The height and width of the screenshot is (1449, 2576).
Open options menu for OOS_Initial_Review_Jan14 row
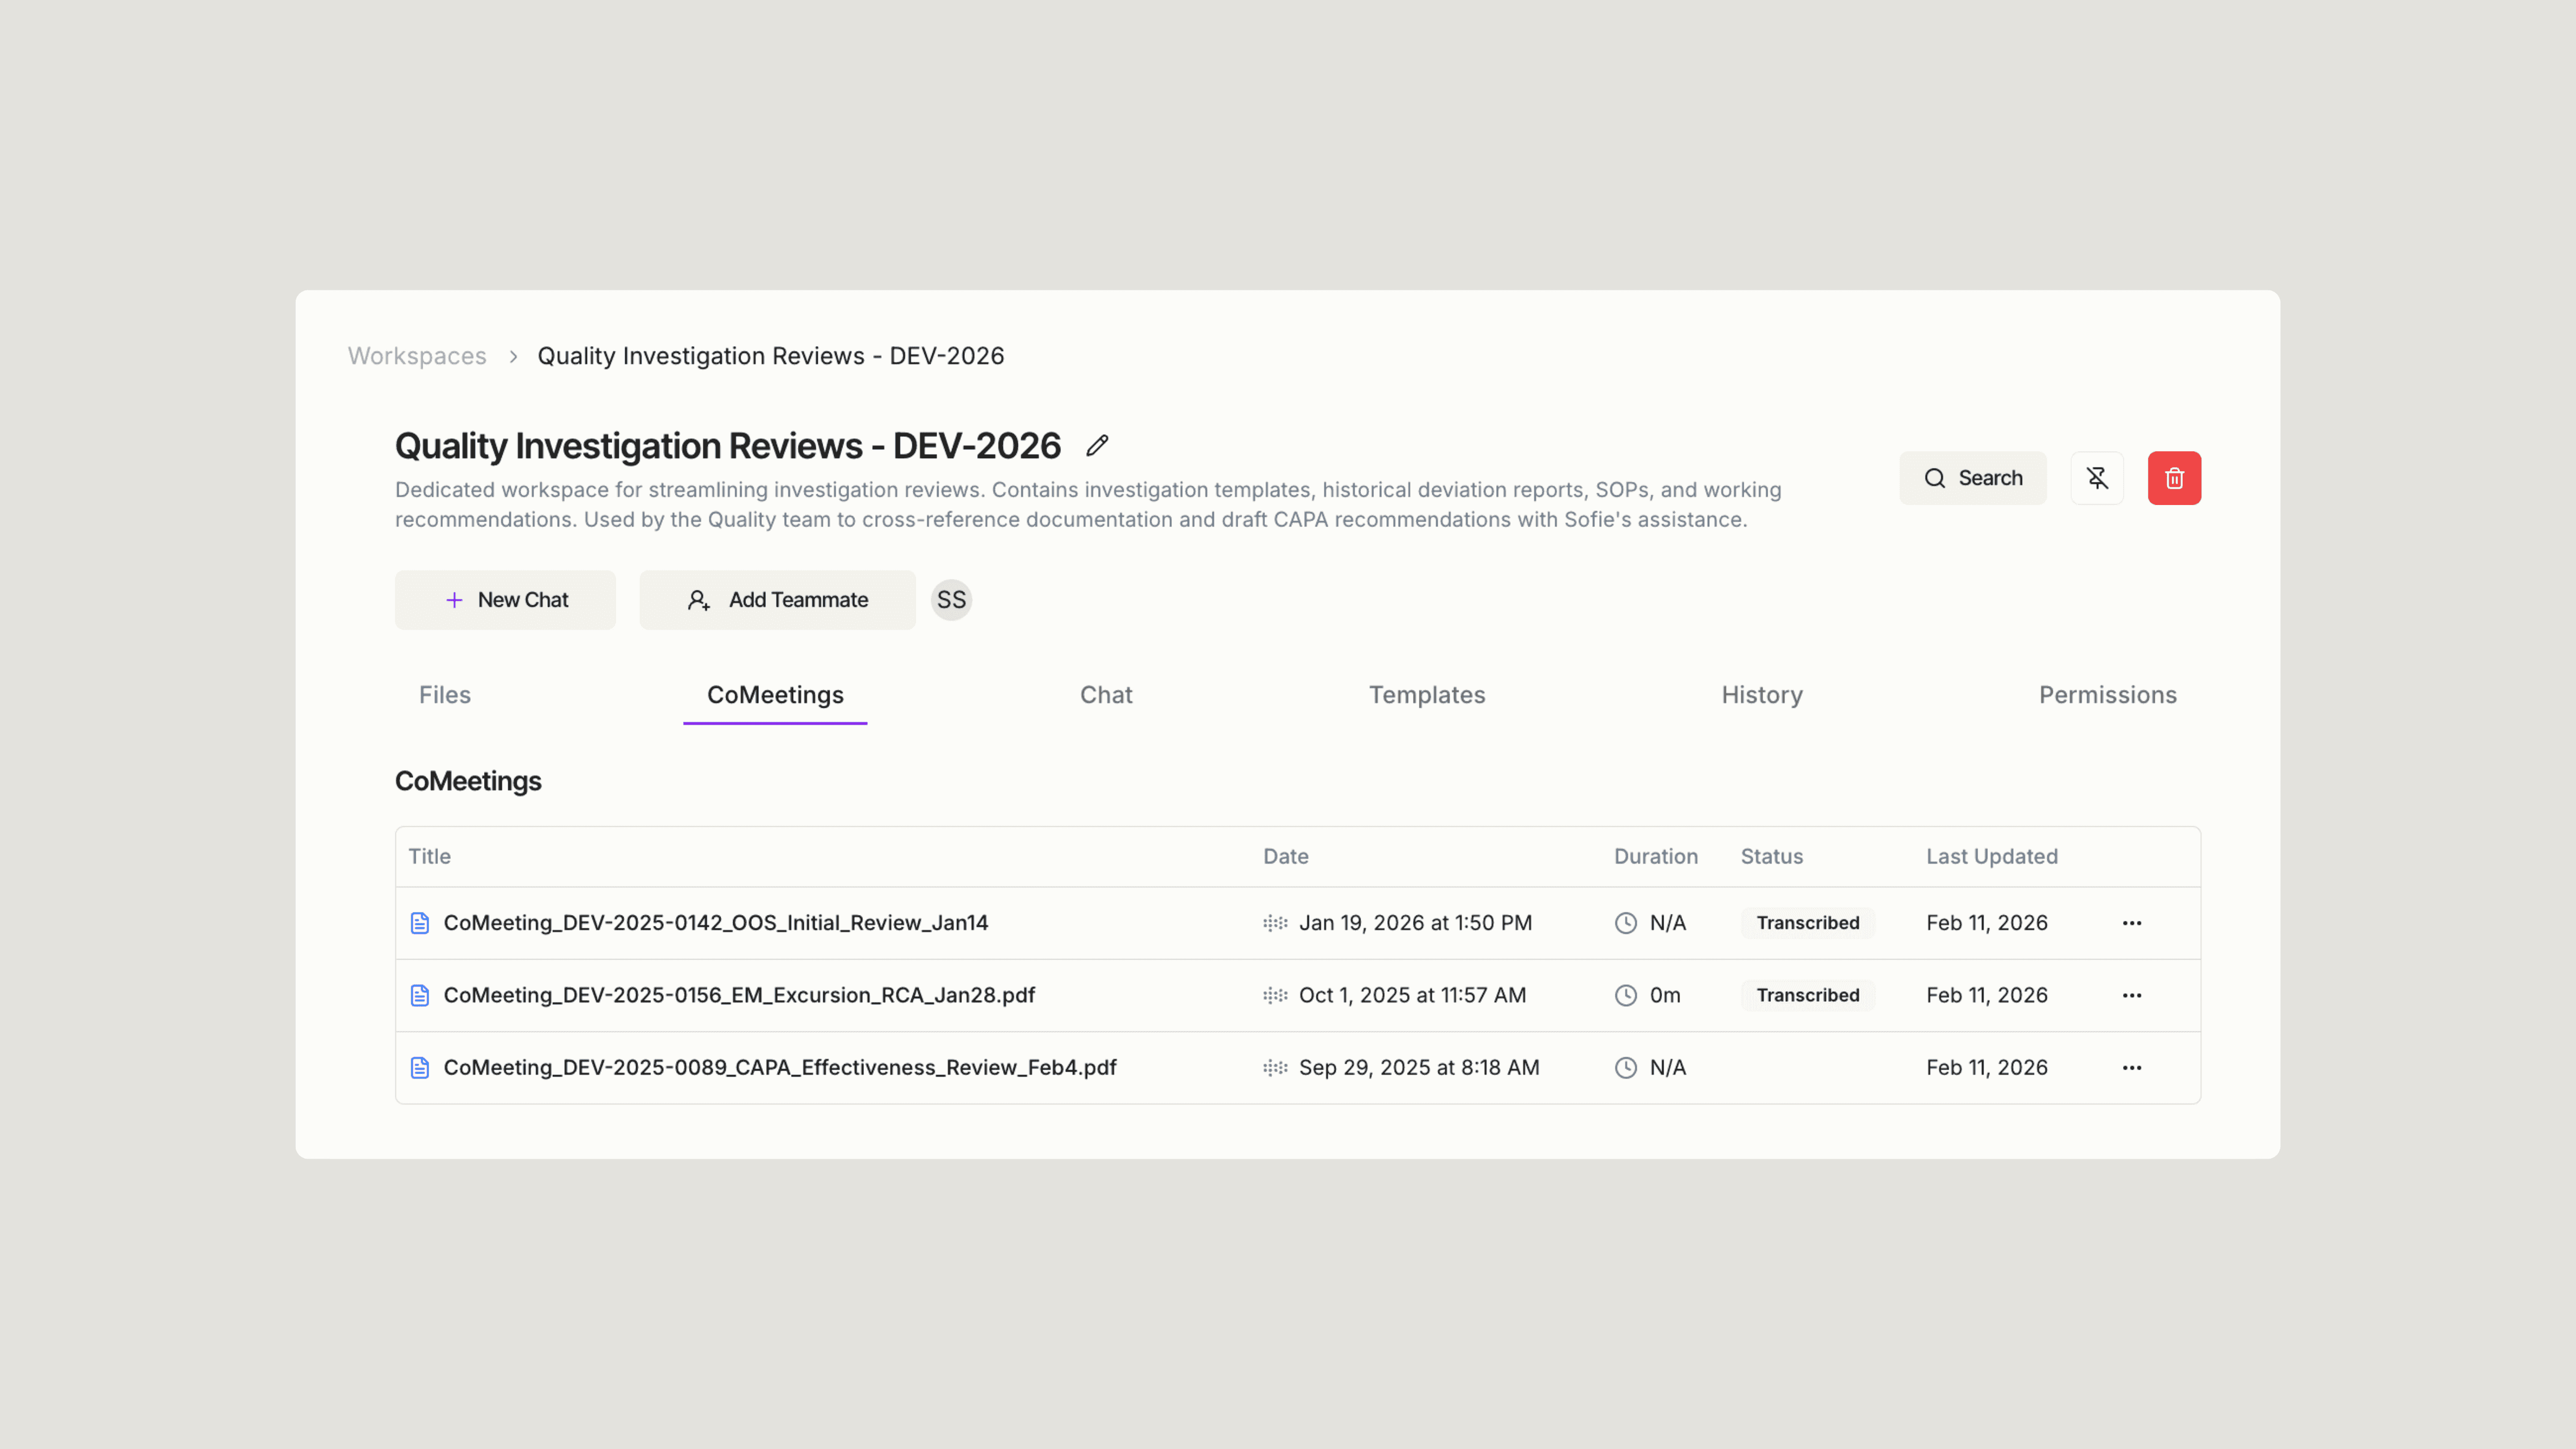coord(2131,923)
